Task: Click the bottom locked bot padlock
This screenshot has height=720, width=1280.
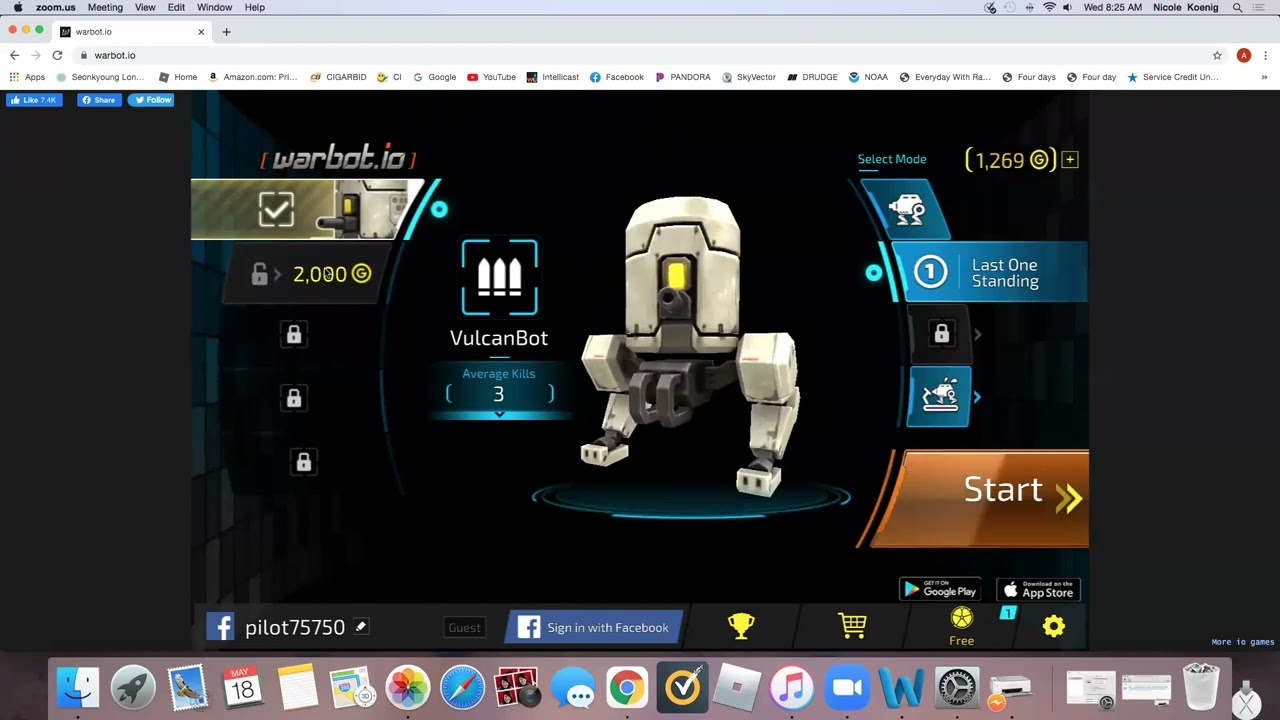Action: [303, 462]
